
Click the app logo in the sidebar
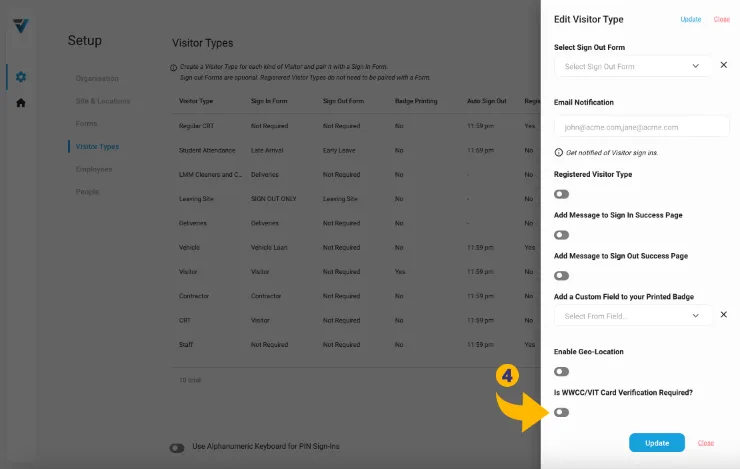pos(21,25)
